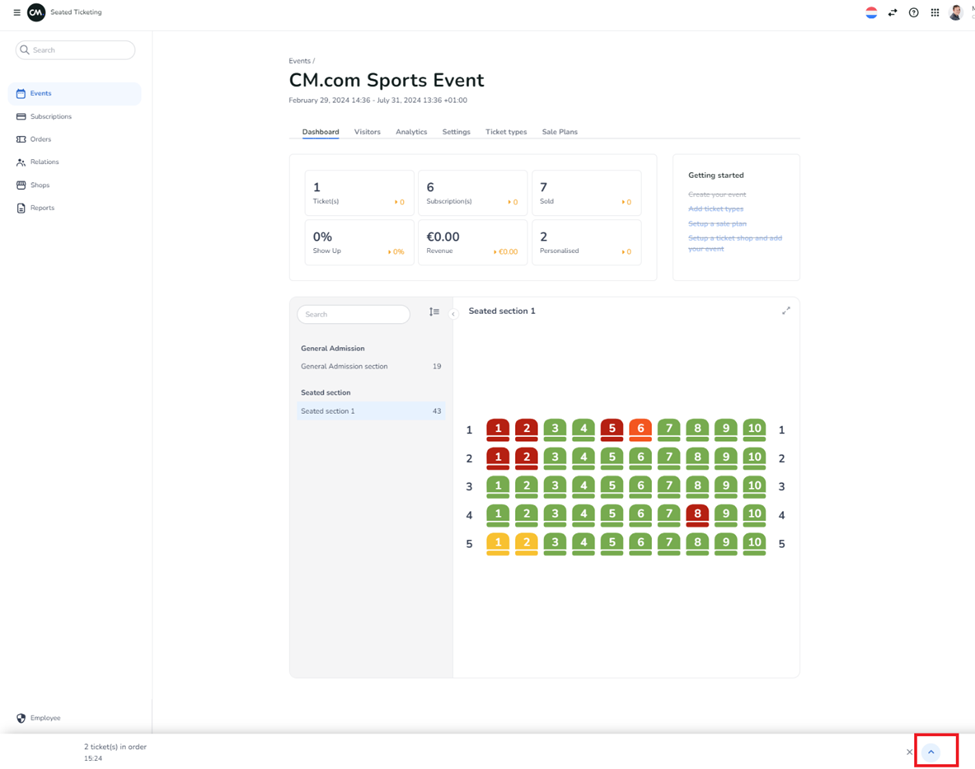Viewport: 975px width, 769px height.
Task: Click the Events breadcrumb link
Action: [x=299, y=61]
